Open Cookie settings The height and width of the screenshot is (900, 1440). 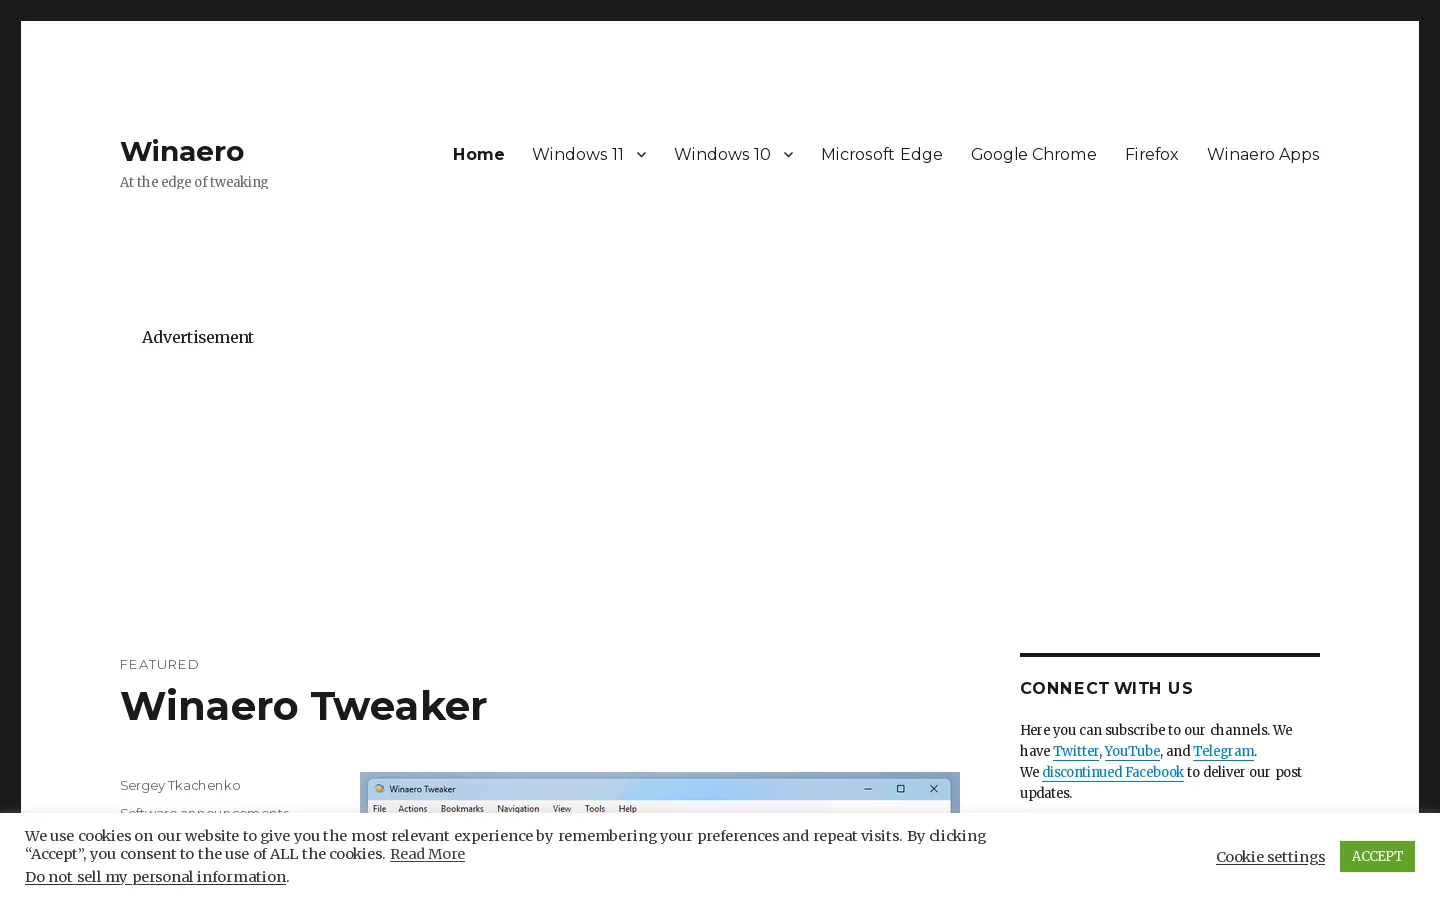click(1270, 857)
